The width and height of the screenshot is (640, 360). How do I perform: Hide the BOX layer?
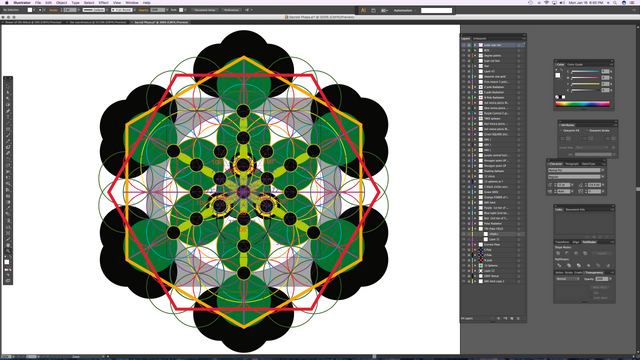pos(463,50)
